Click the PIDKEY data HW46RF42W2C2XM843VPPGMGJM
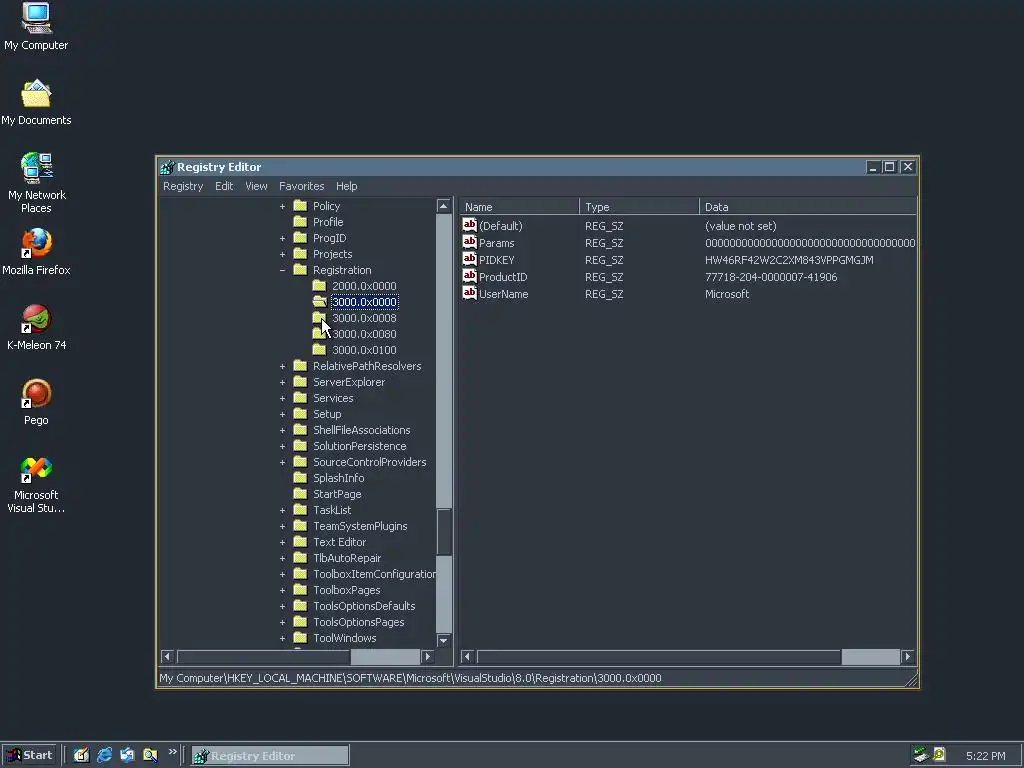The height and width of the screenshot is (768, 1024). point(789,260)
